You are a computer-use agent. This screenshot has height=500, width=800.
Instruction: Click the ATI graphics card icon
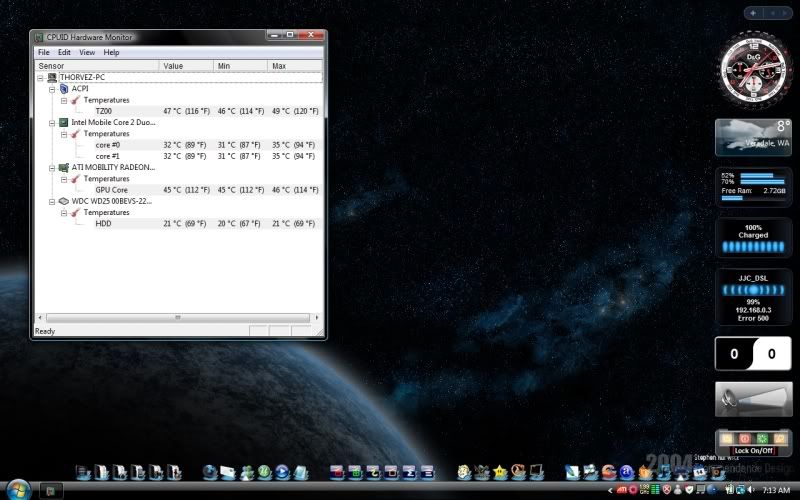coord(64,167)
